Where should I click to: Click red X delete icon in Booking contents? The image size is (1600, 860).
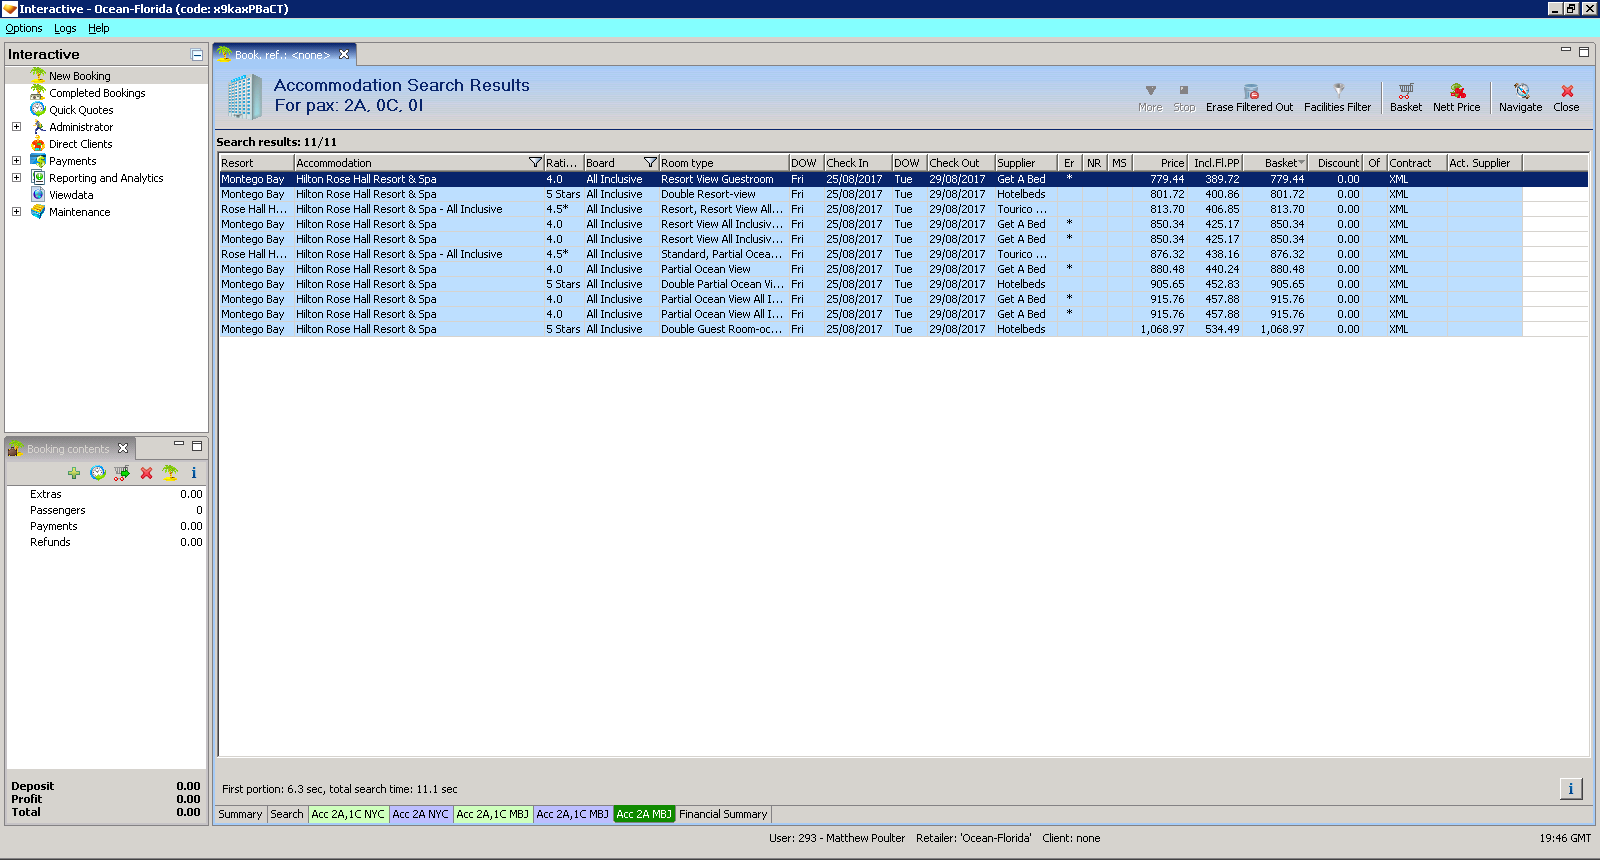tap(146, 473)
